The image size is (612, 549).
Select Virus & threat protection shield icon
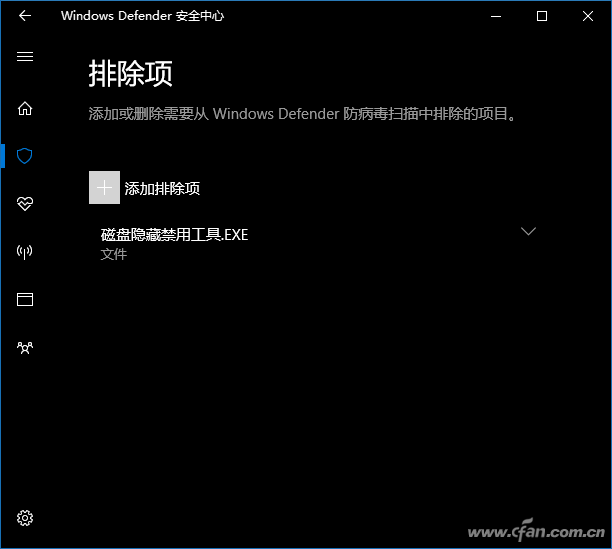pyautogui.click(x=25, y=156)
